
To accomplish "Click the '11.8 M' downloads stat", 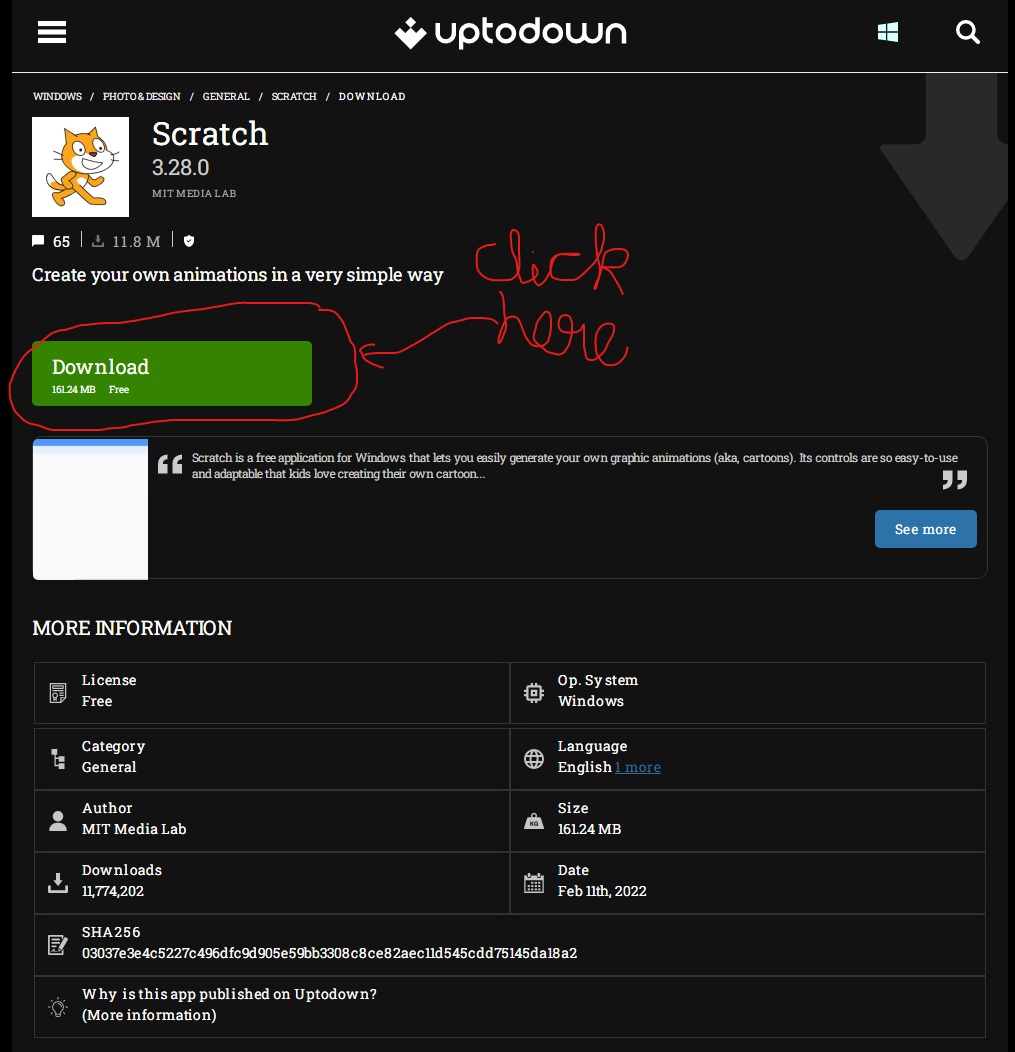I will tap(136, 242).
